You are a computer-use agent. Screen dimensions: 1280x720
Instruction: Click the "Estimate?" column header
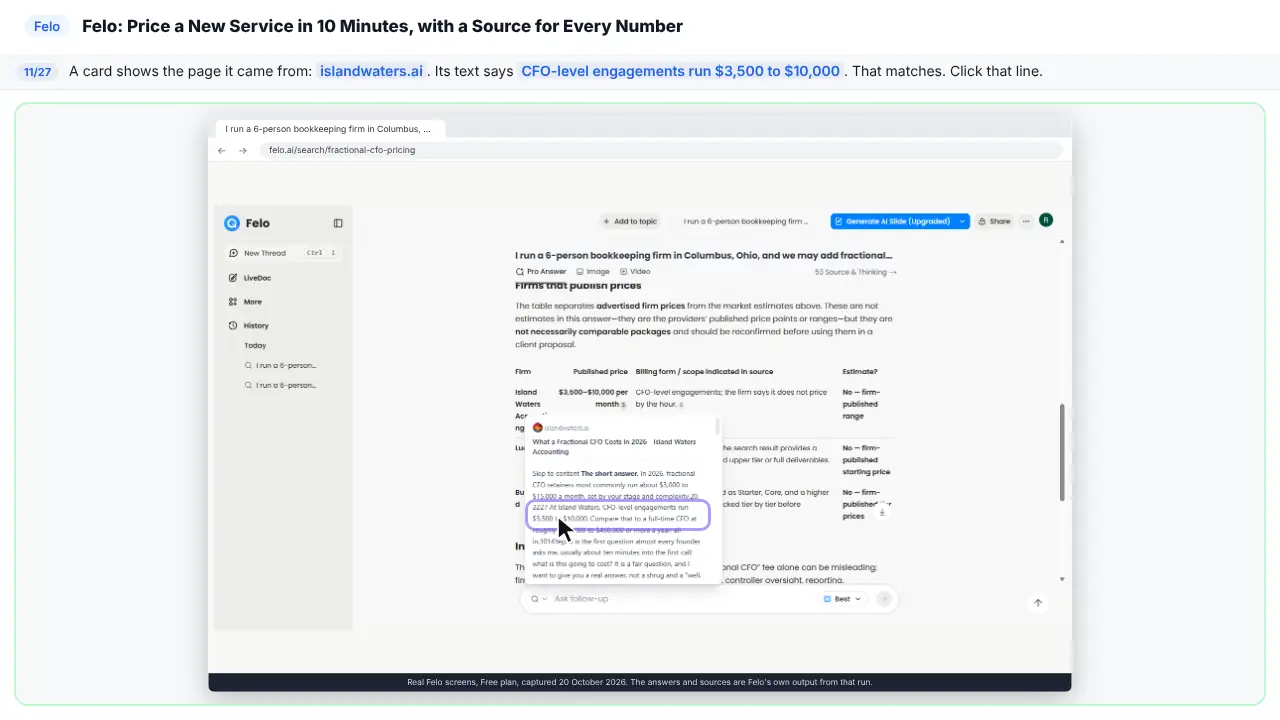pyautogui.click(x=860, y=372)
